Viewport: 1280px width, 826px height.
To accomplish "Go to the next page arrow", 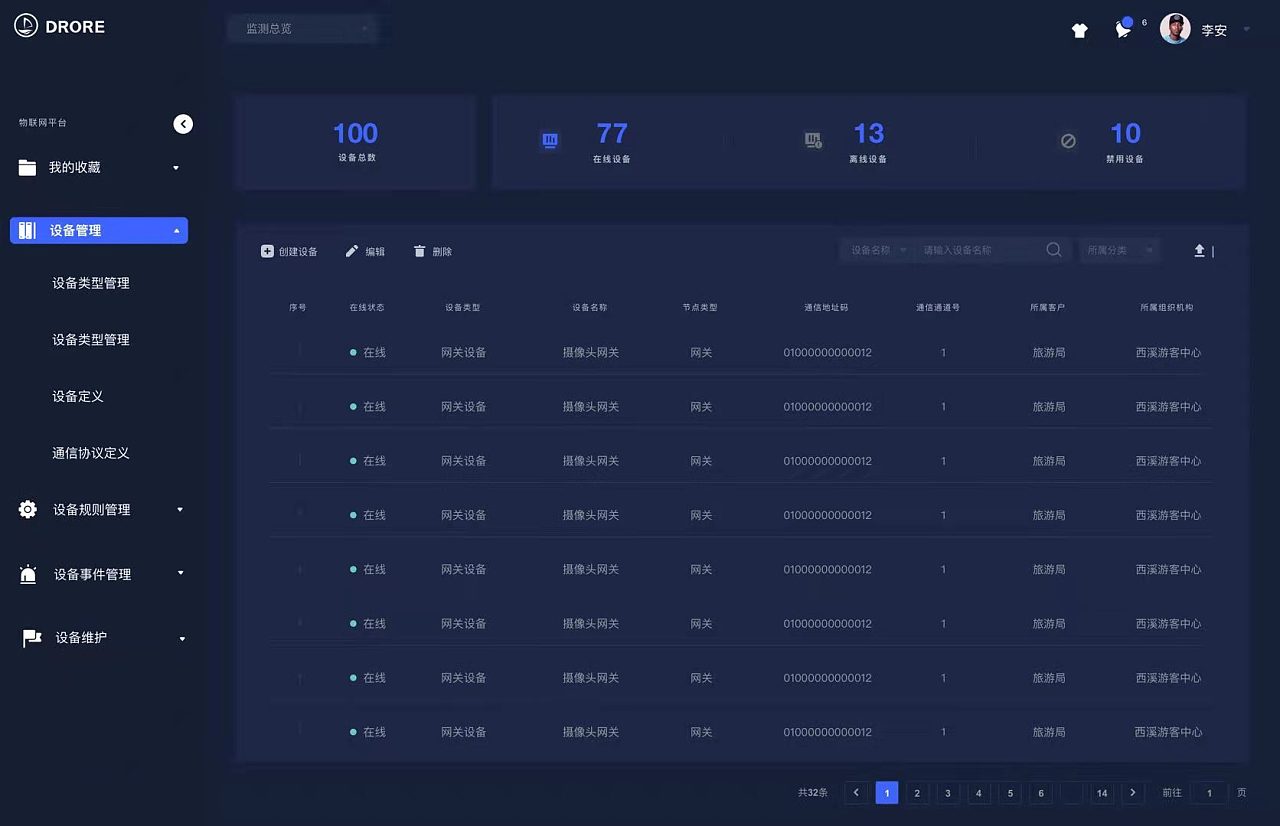I will pos(1132,793).
